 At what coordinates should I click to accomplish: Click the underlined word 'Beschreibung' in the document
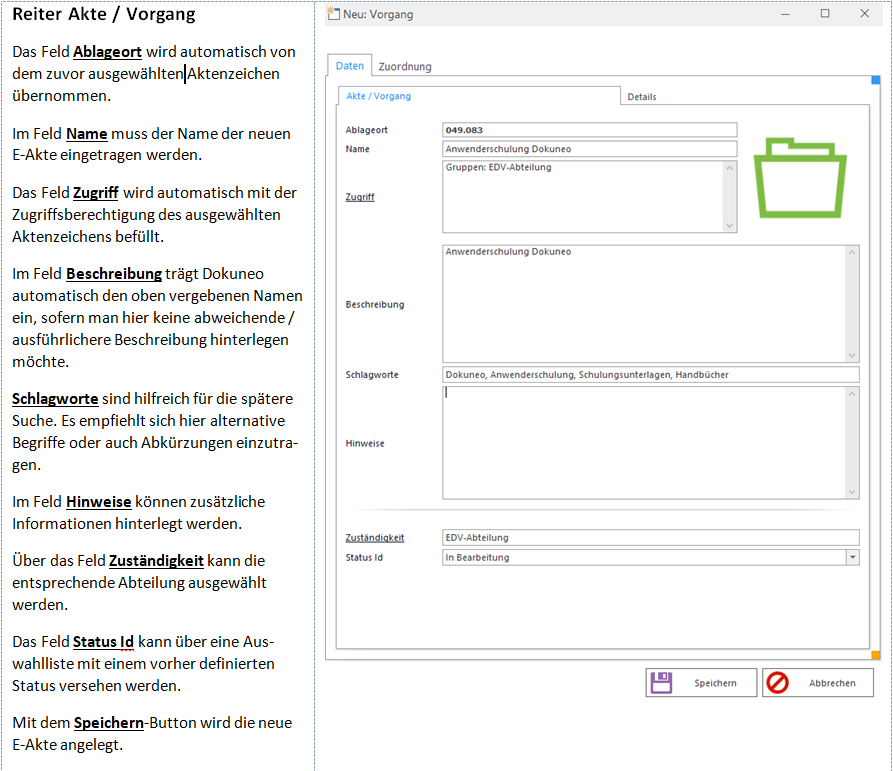114,274
